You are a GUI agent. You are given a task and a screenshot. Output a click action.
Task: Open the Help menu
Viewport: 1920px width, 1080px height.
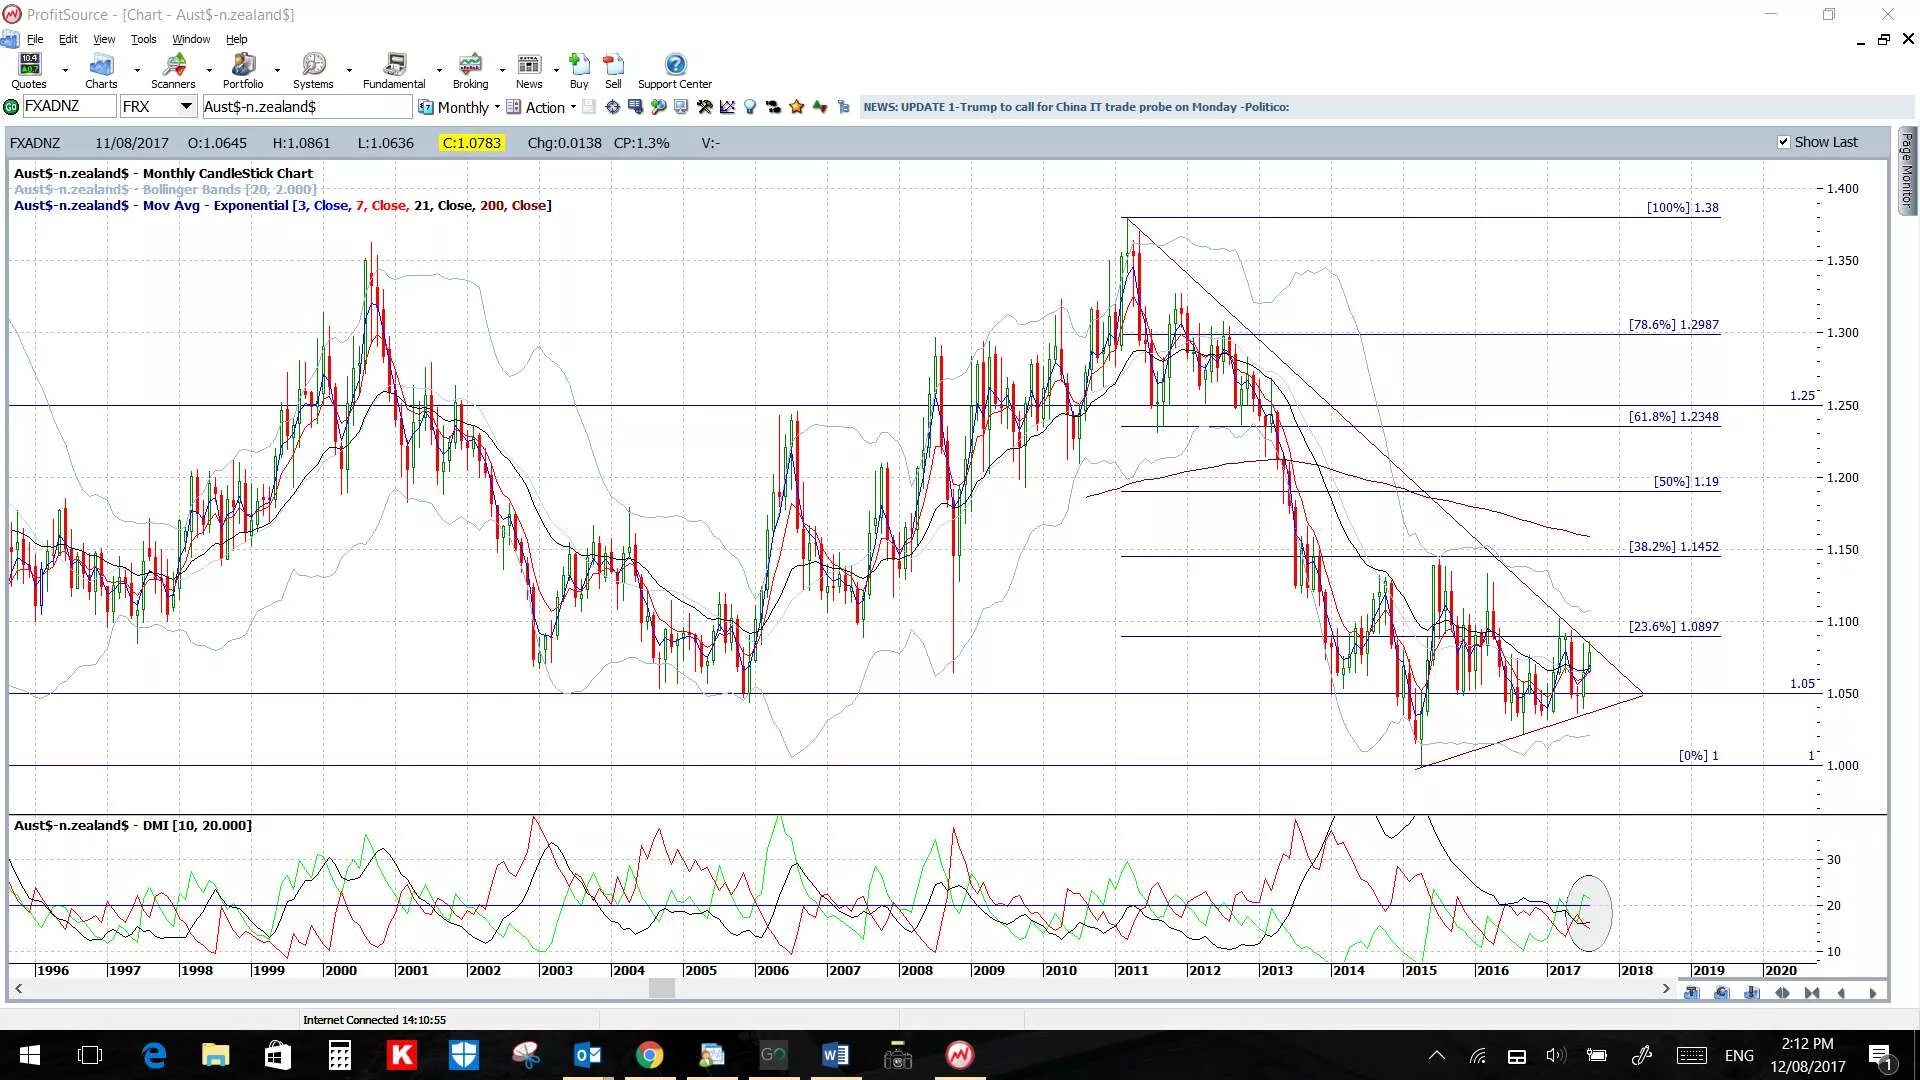[237, 39]
